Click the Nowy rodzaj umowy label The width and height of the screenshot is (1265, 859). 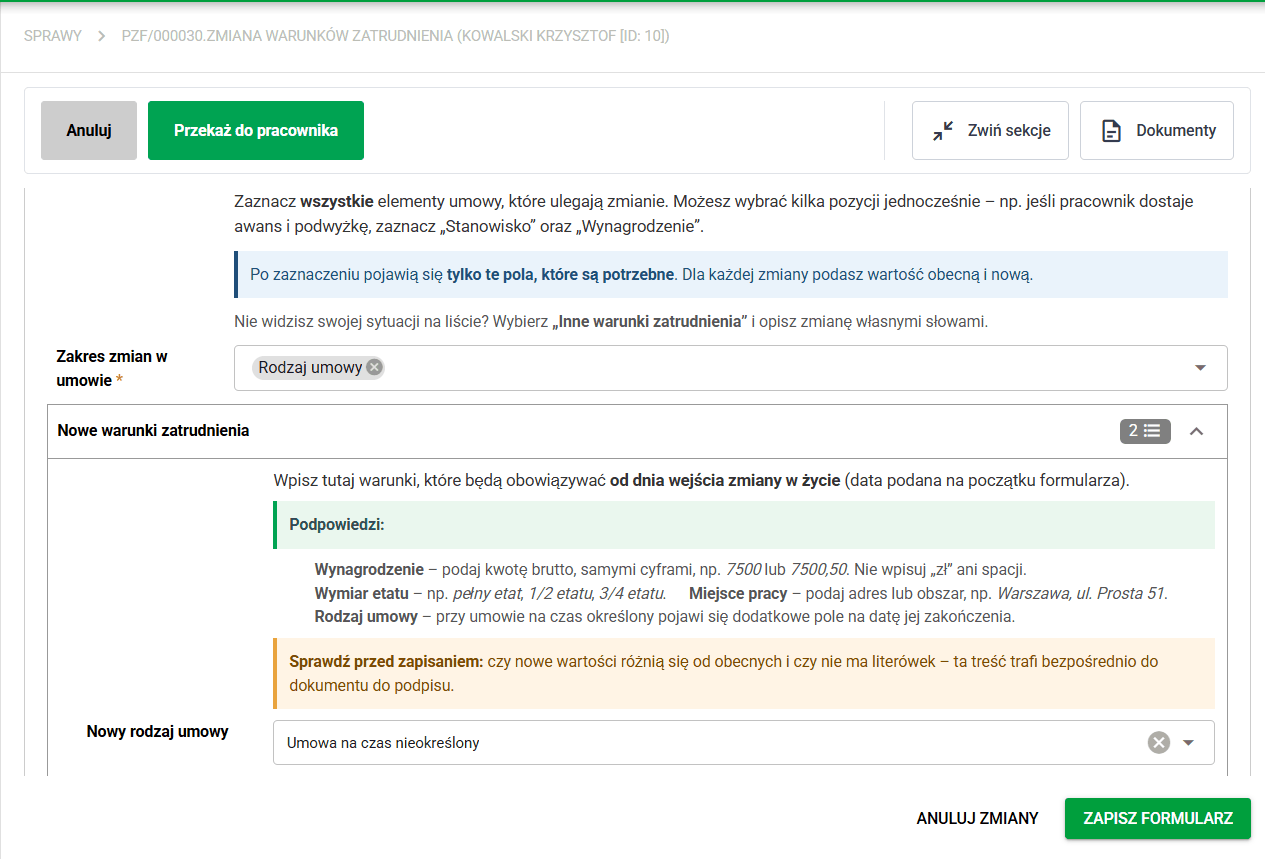[x=158, y=732]
